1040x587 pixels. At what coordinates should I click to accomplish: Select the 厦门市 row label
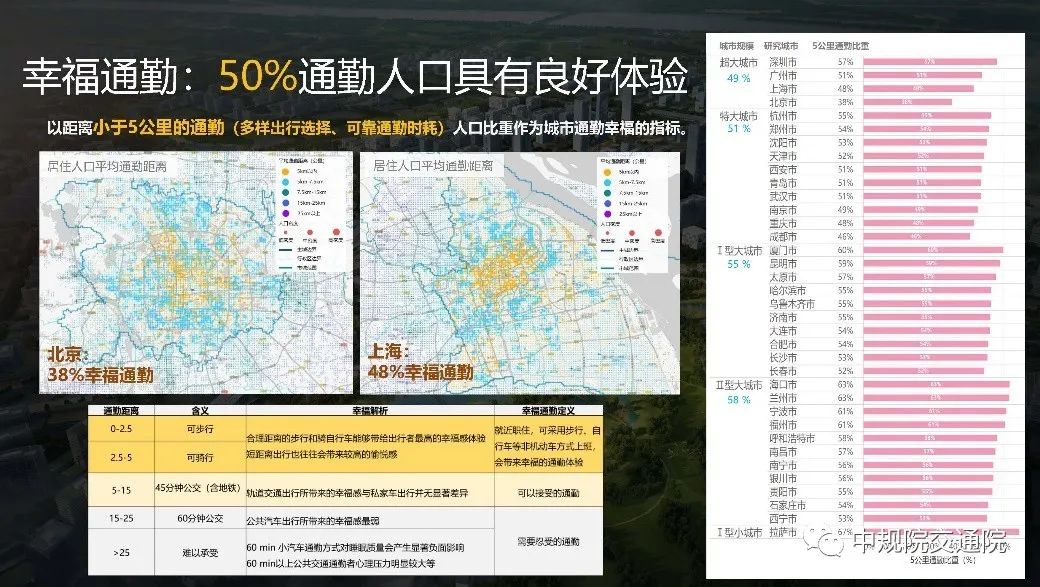point(783,251)
